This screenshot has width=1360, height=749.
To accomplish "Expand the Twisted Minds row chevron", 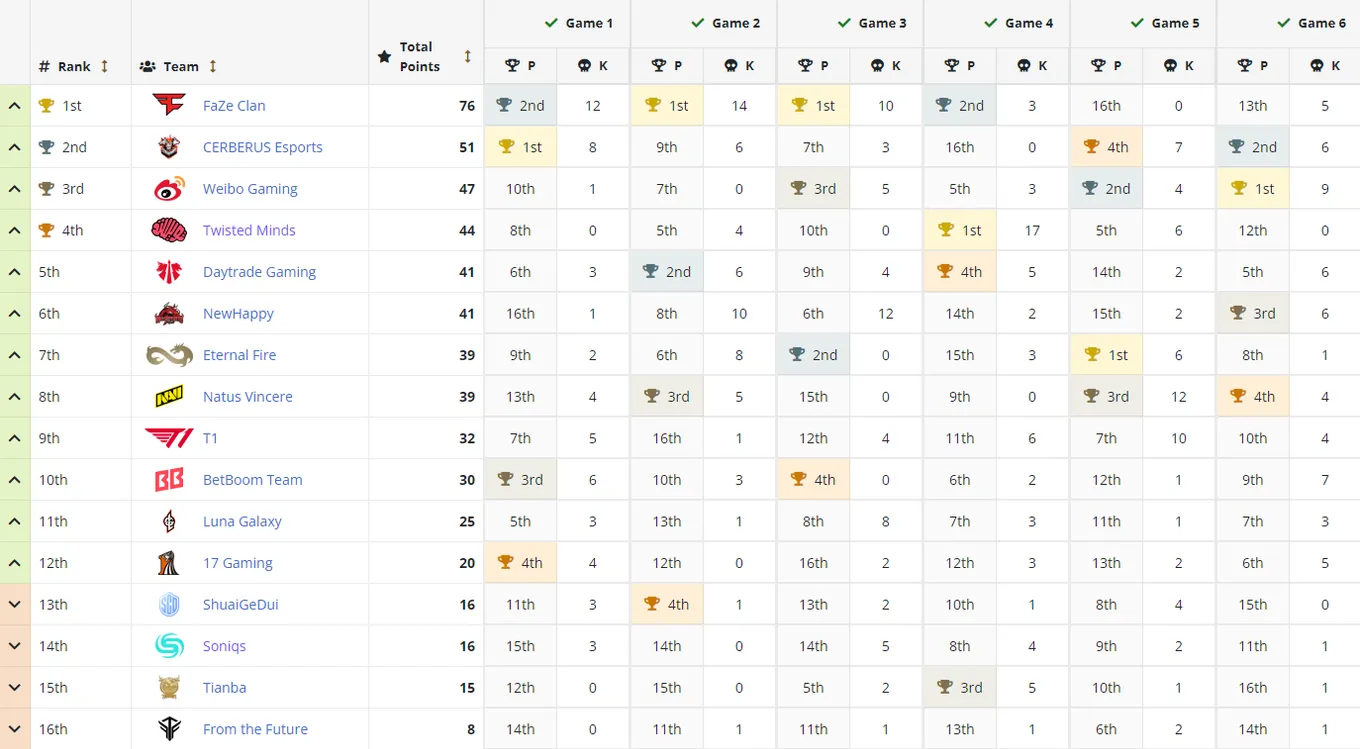I will click(x=15, y=230).
